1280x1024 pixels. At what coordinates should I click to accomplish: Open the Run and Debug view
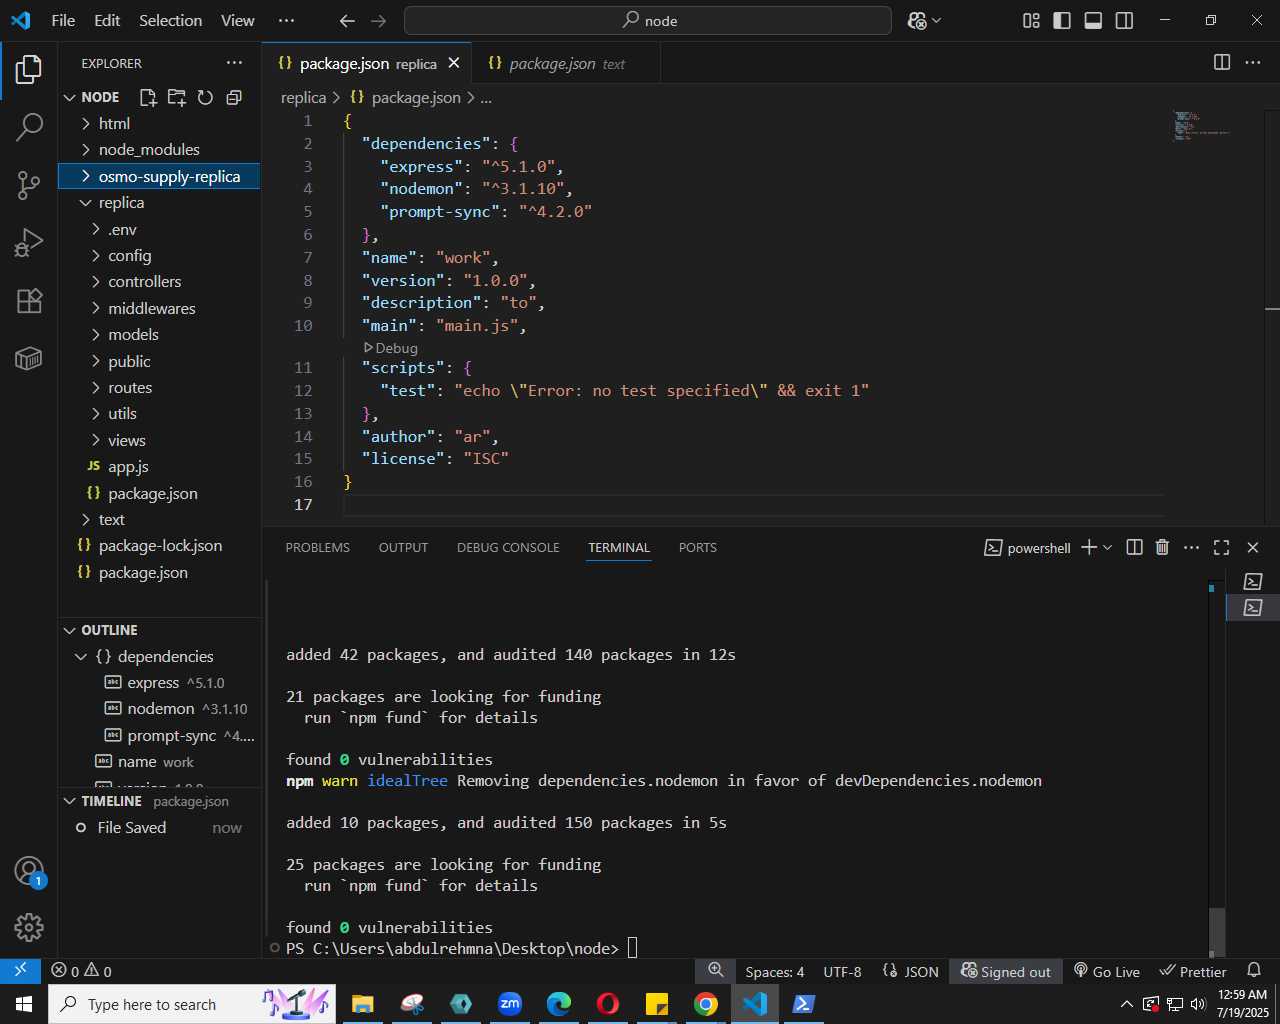tap(29, 243)
